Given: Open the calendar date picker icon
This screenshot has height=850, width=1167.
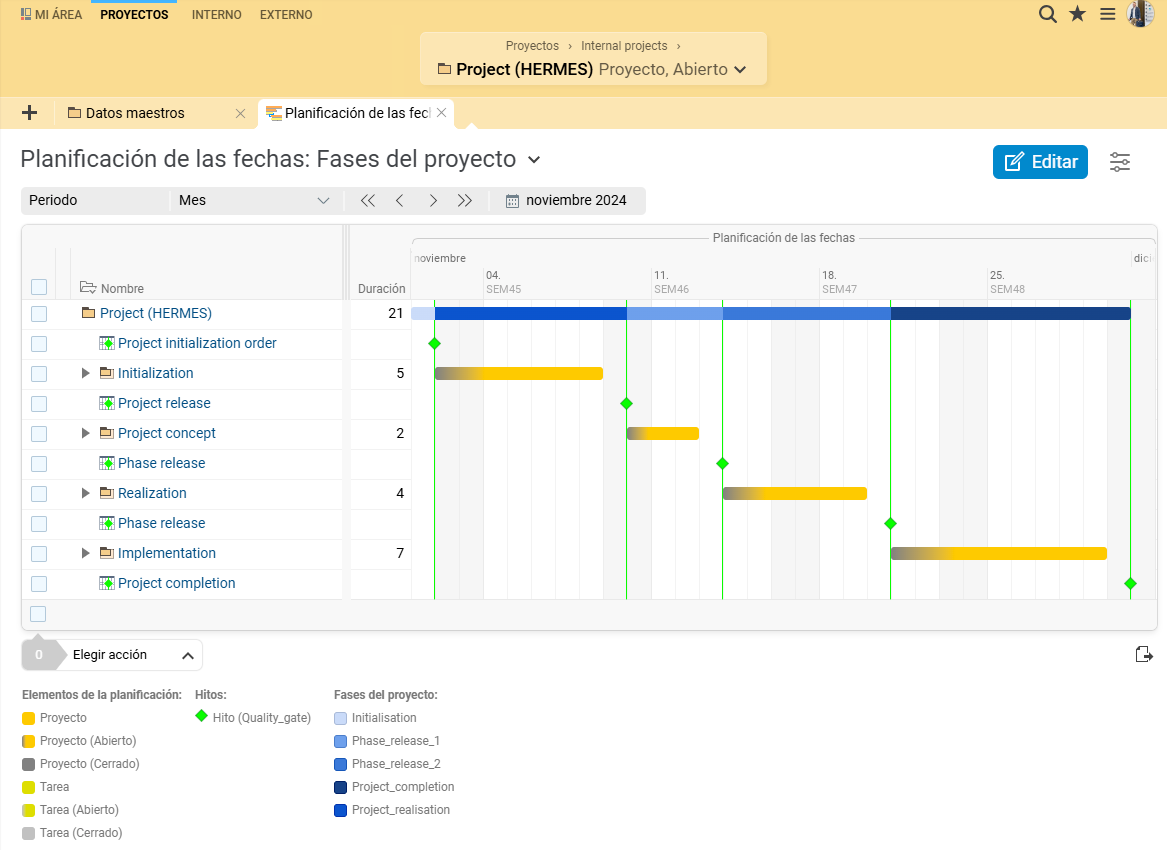Looking at the screenshot, I should coord(512,201).
